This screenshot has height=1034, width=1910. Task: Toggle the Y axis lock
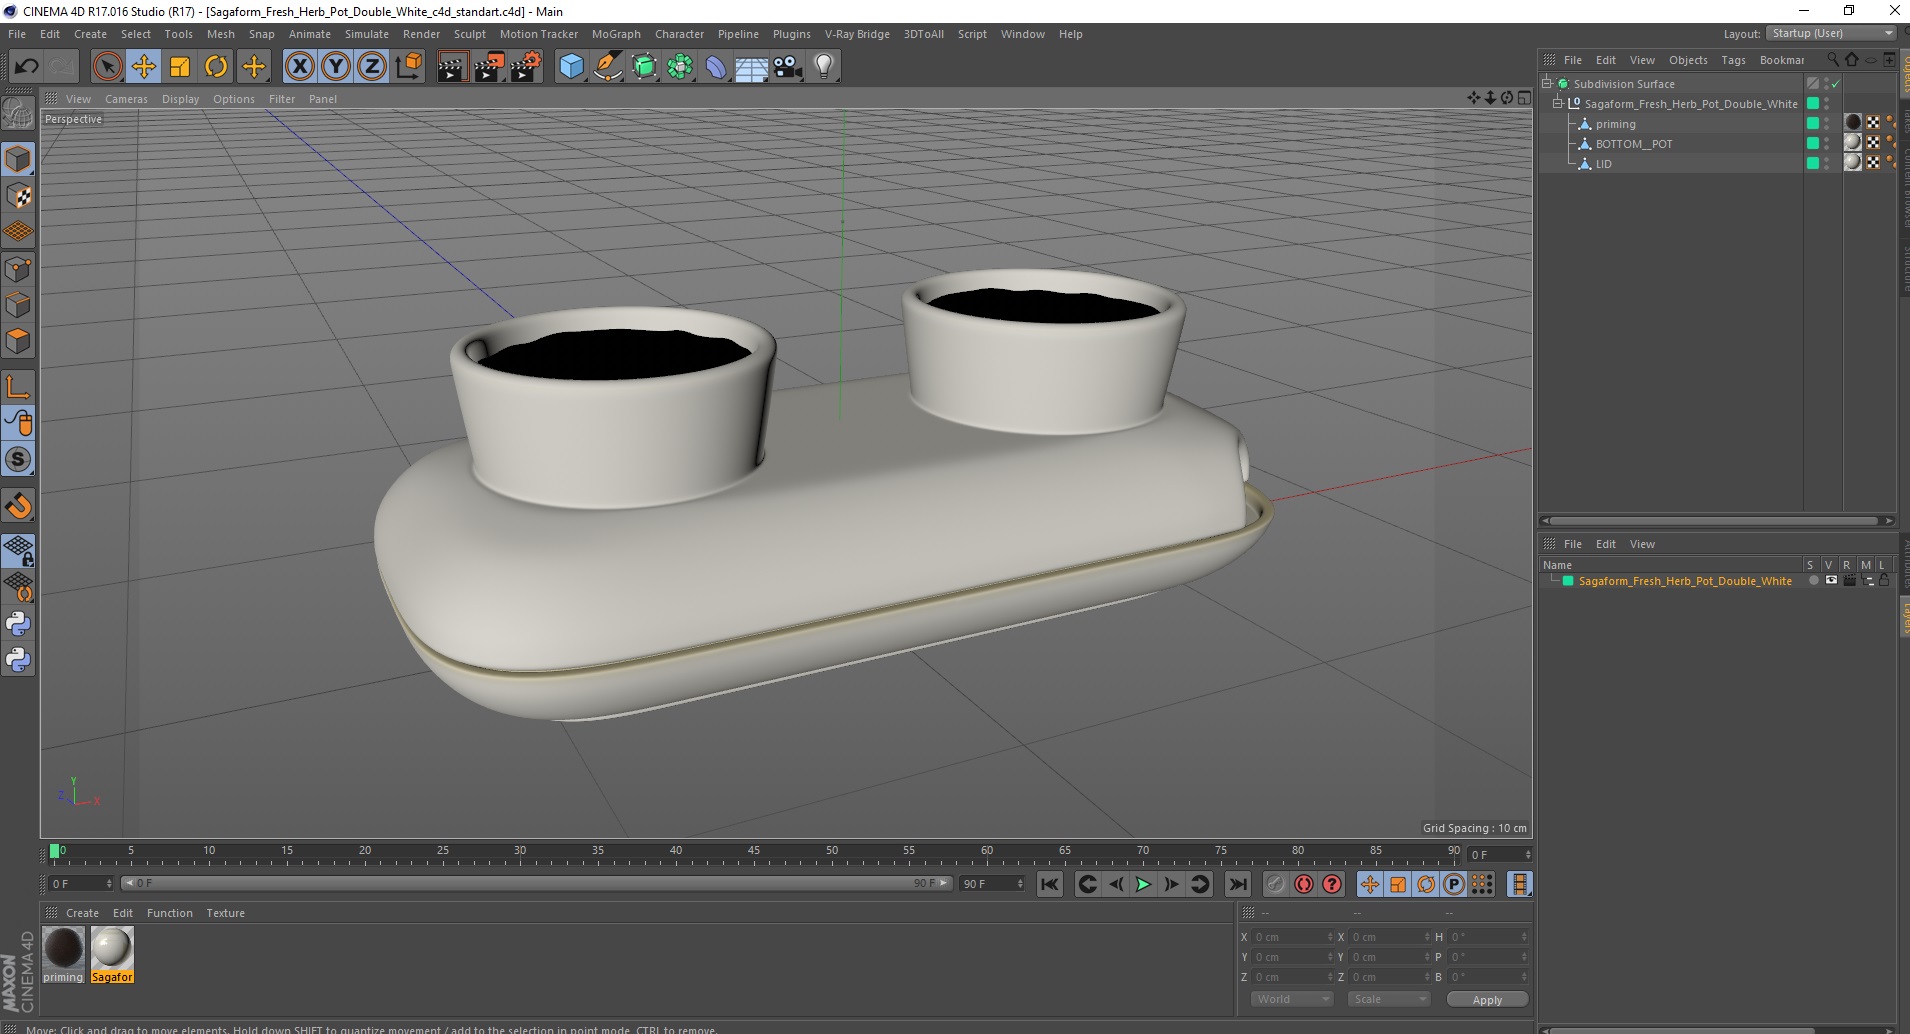pyautogui.click(x=336, y=67)
